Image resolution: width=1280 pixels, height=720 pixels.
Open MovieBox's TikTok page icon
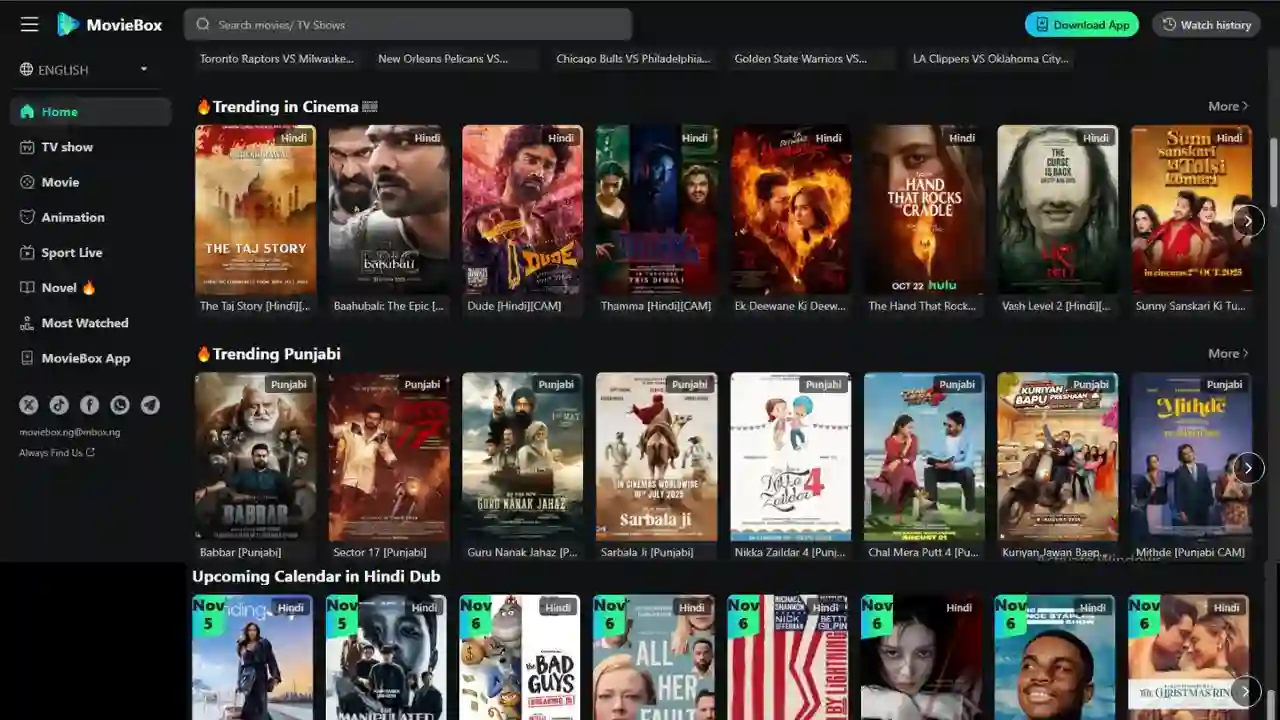[59, 405]
